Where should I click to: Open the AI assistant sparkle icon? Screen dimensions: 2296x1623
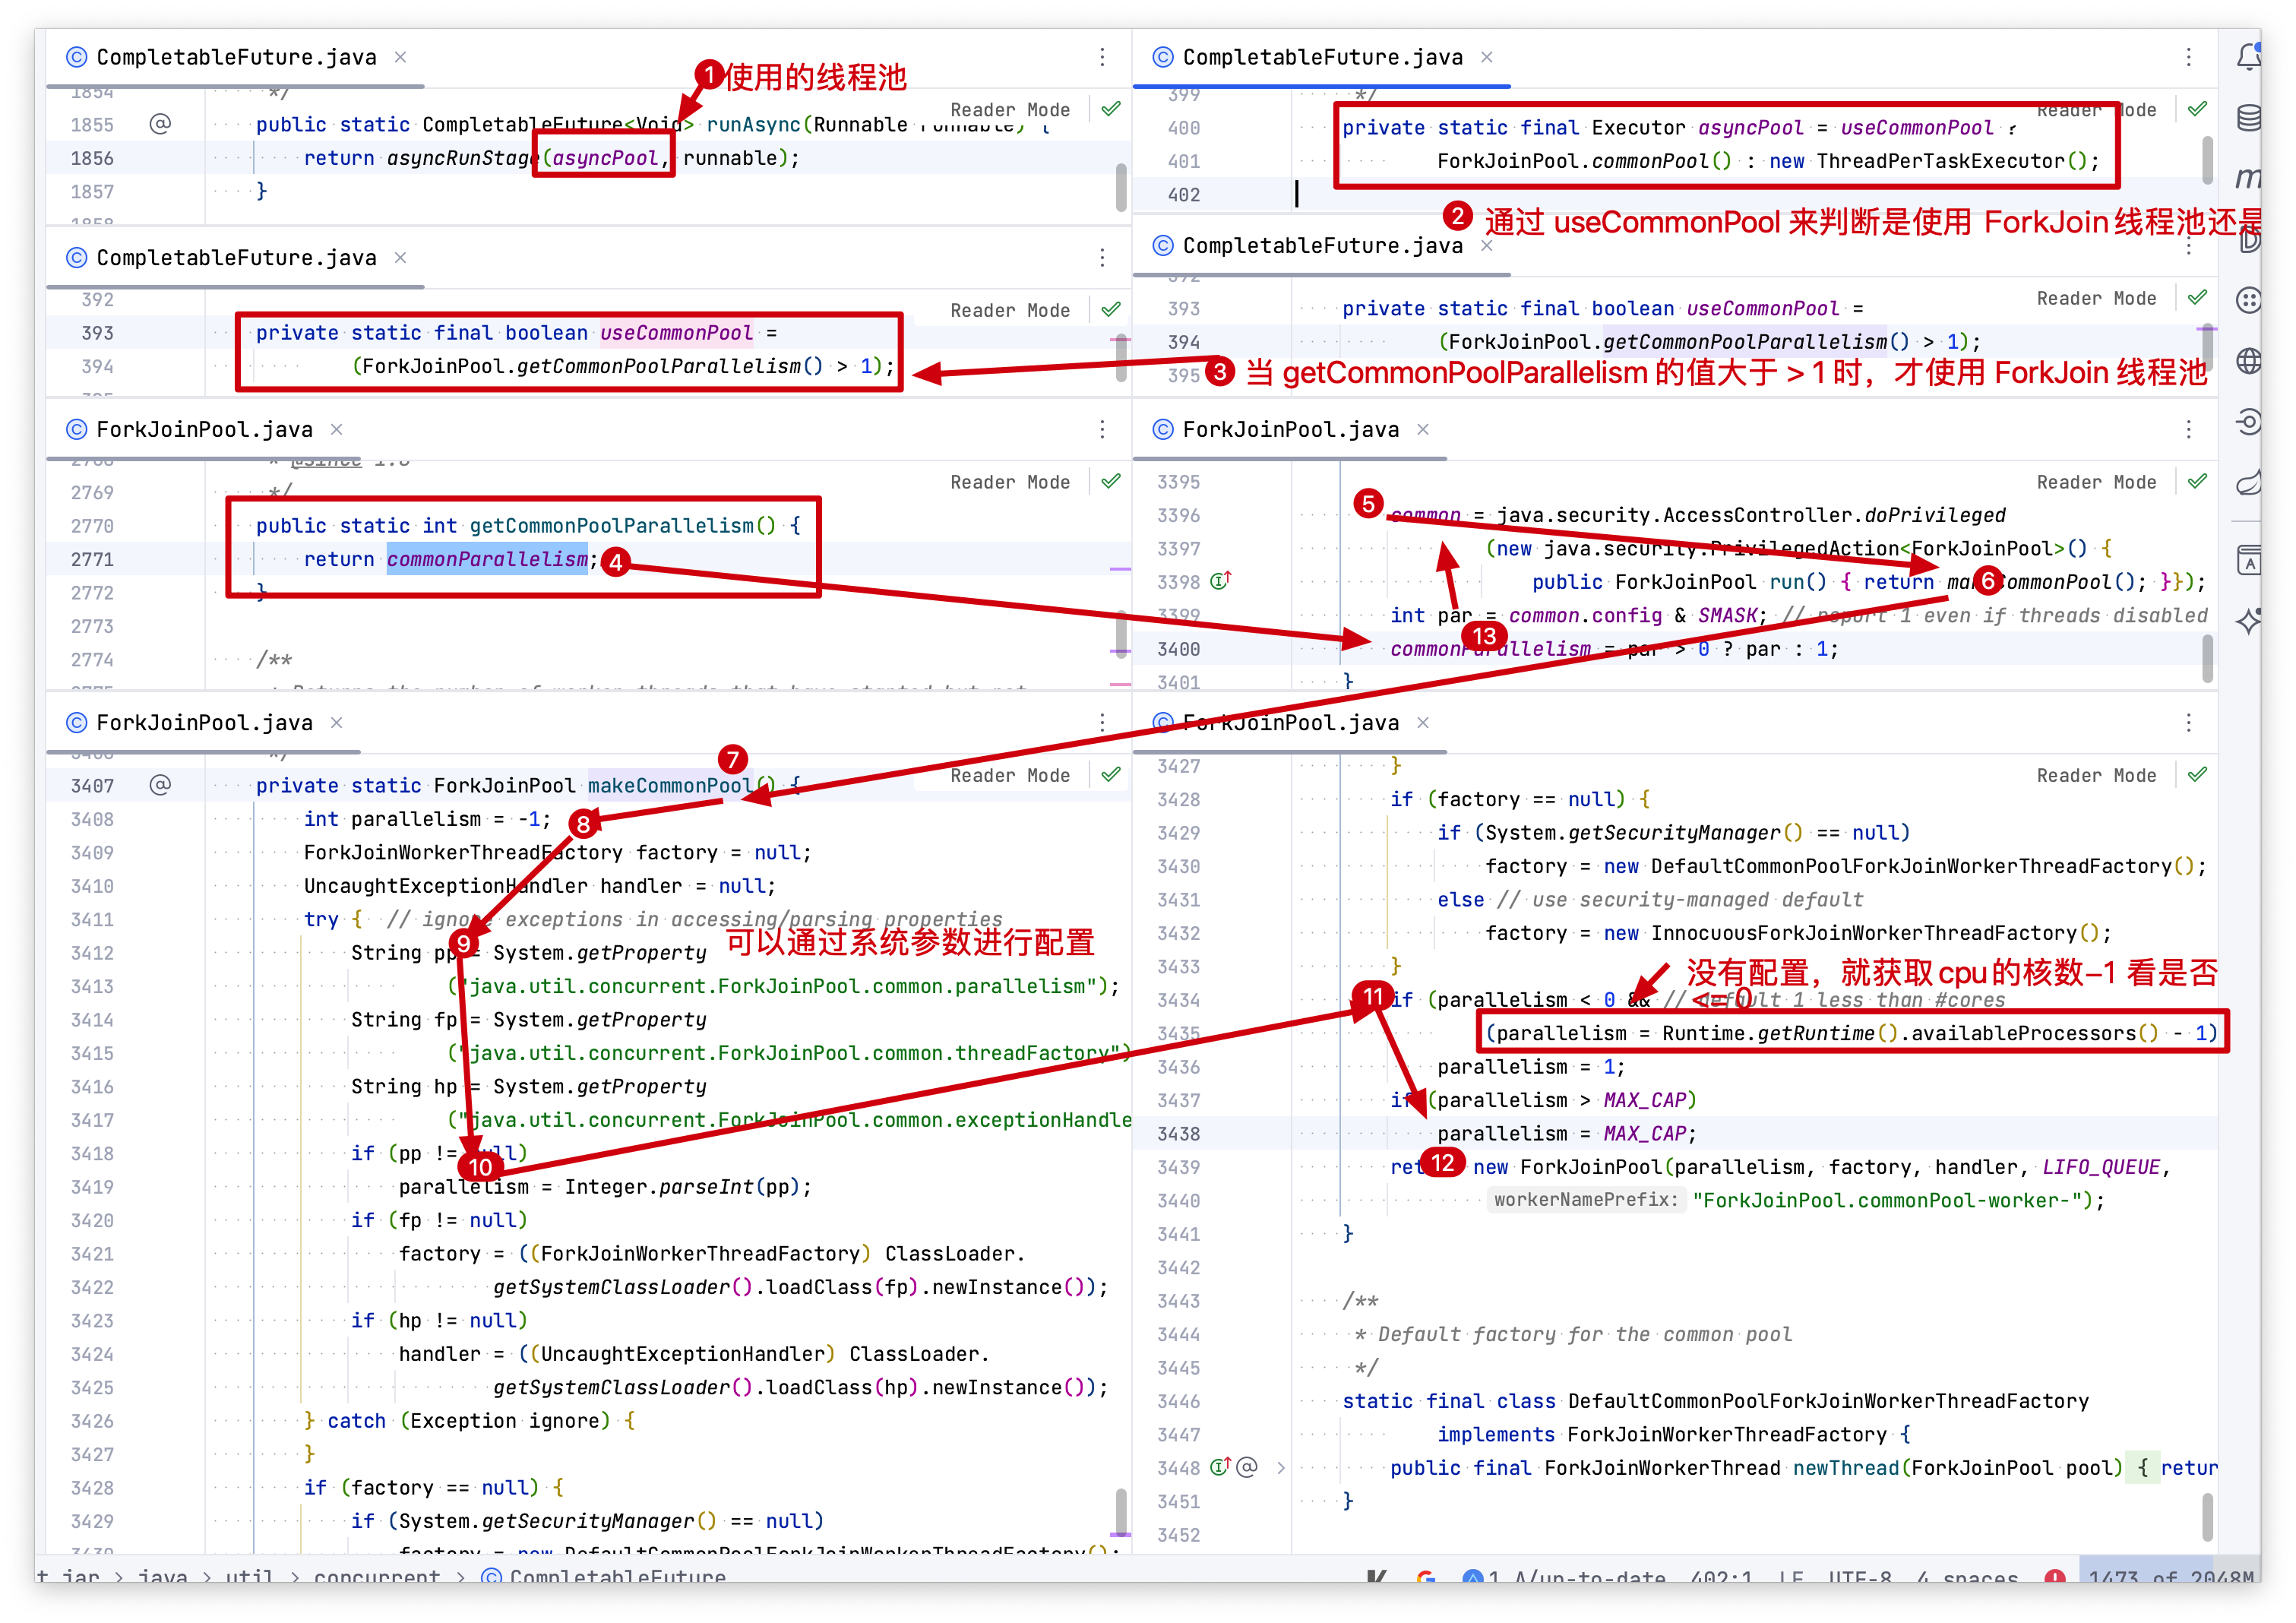[x=2249, y=621]
